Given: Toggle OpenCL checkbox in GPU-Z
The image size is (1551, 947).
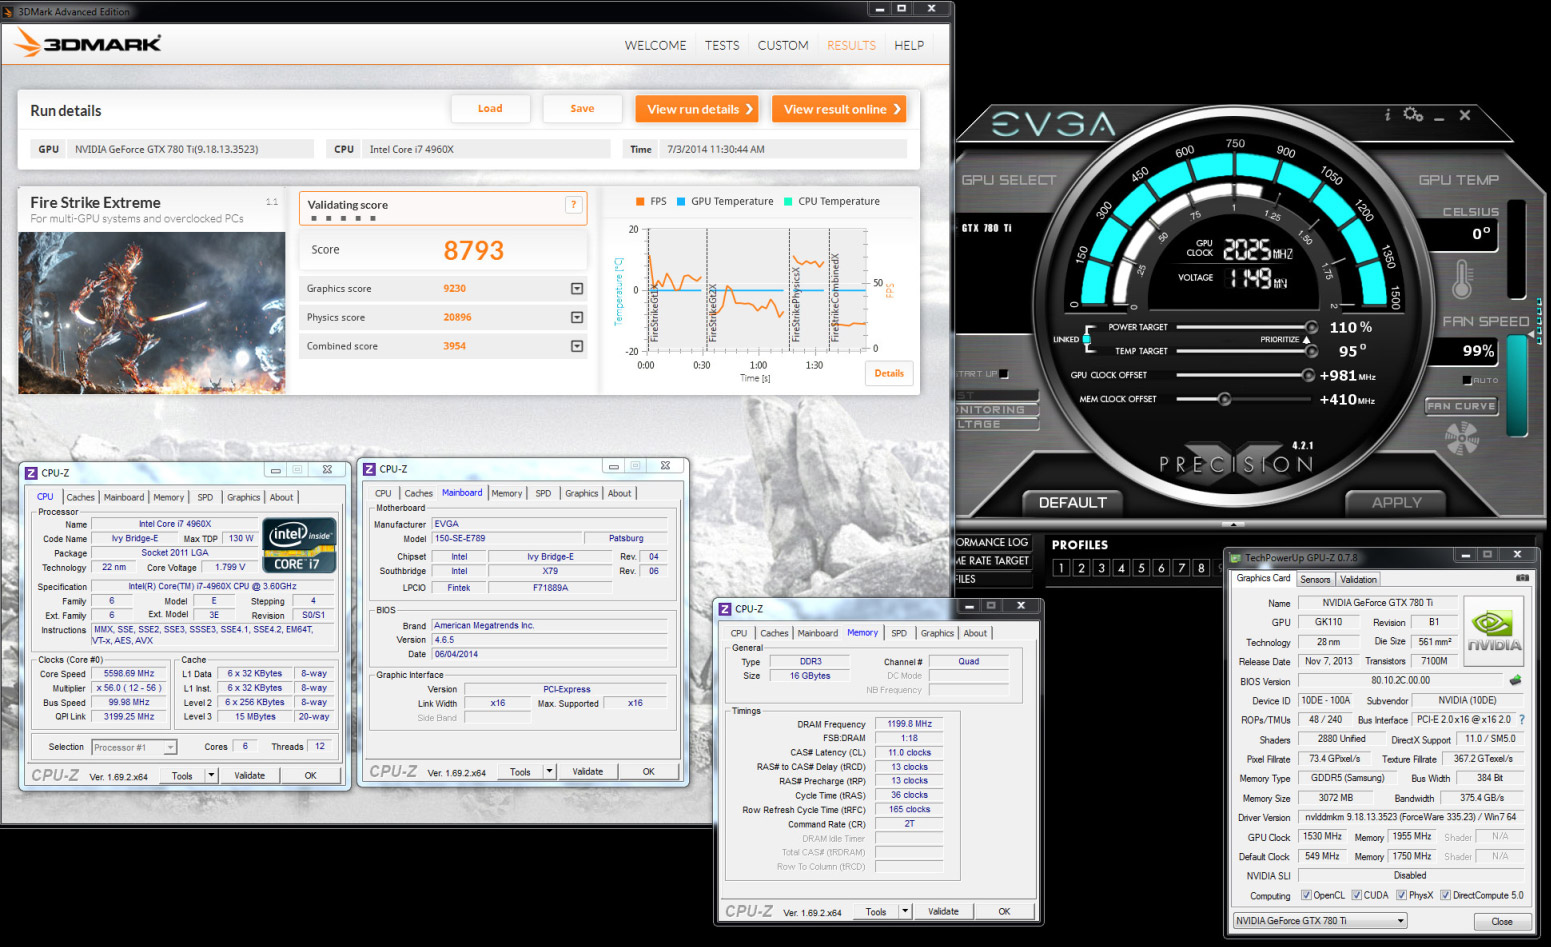Looking at the screenshot, I should [1306, 895].
